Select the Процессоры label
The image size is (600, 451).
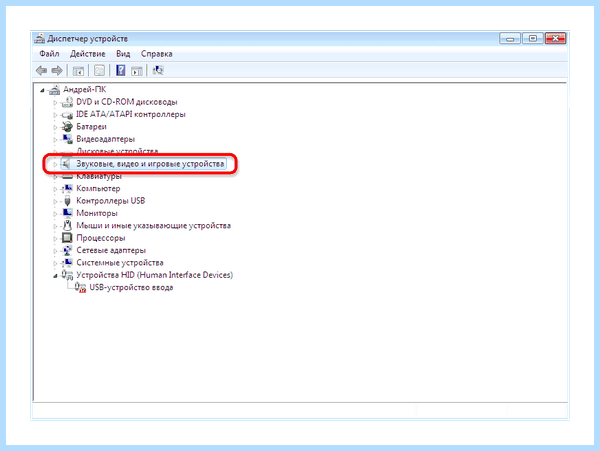(101, 238)
